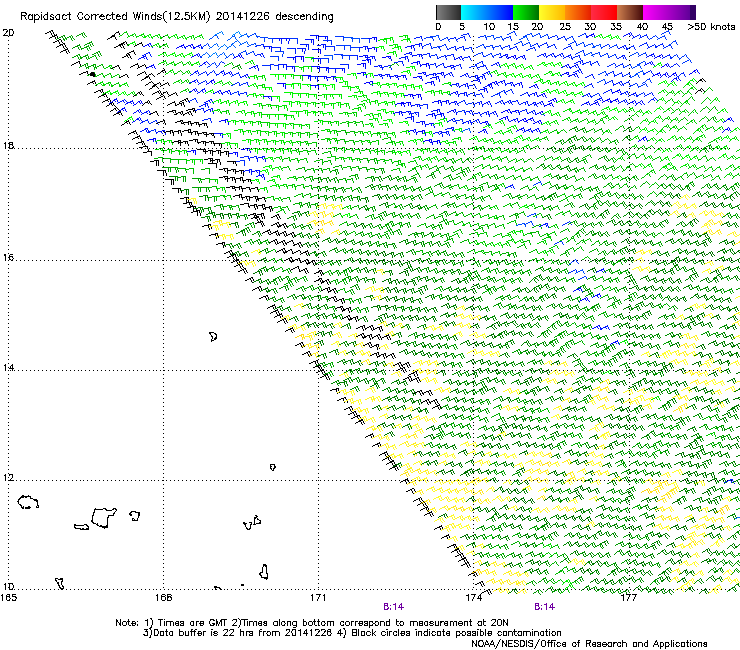Click the latitude axis label '20'
The width and height of the screenshot is (740, 650).
8,33
